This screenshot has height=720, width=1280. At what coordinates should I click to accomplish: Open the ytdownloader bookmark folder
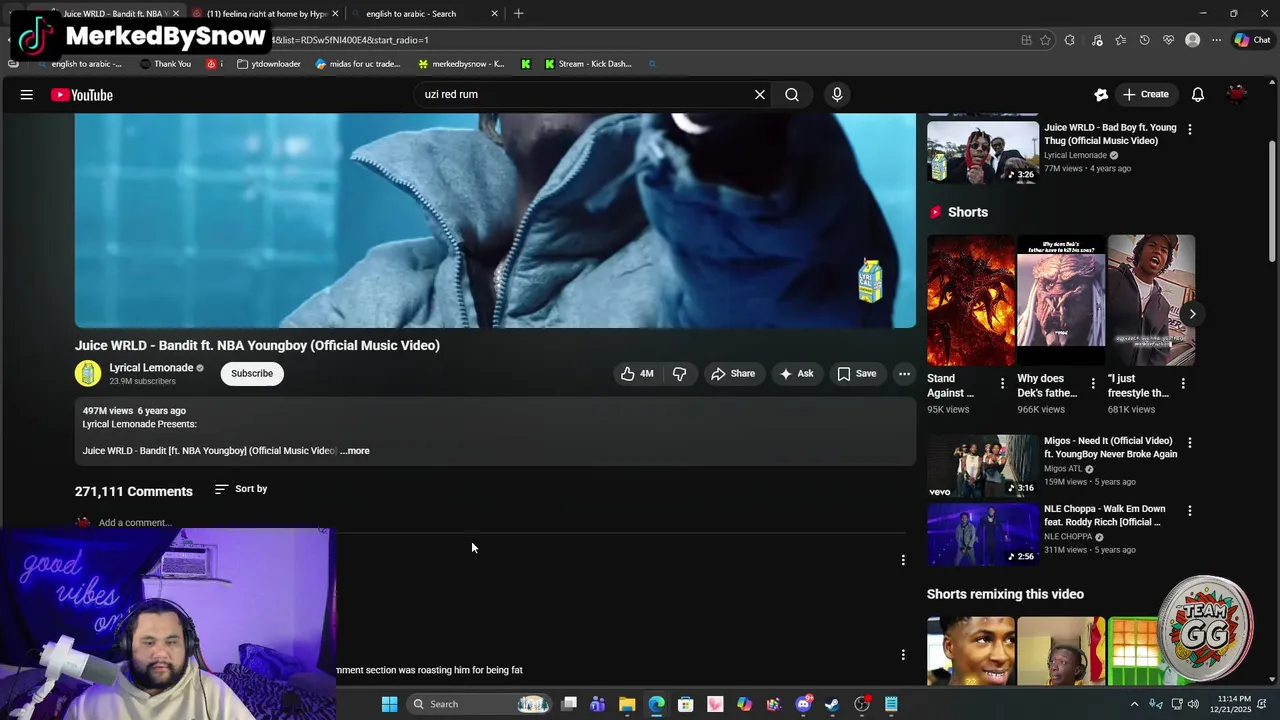pyautogui.click(x=269, y=64)
